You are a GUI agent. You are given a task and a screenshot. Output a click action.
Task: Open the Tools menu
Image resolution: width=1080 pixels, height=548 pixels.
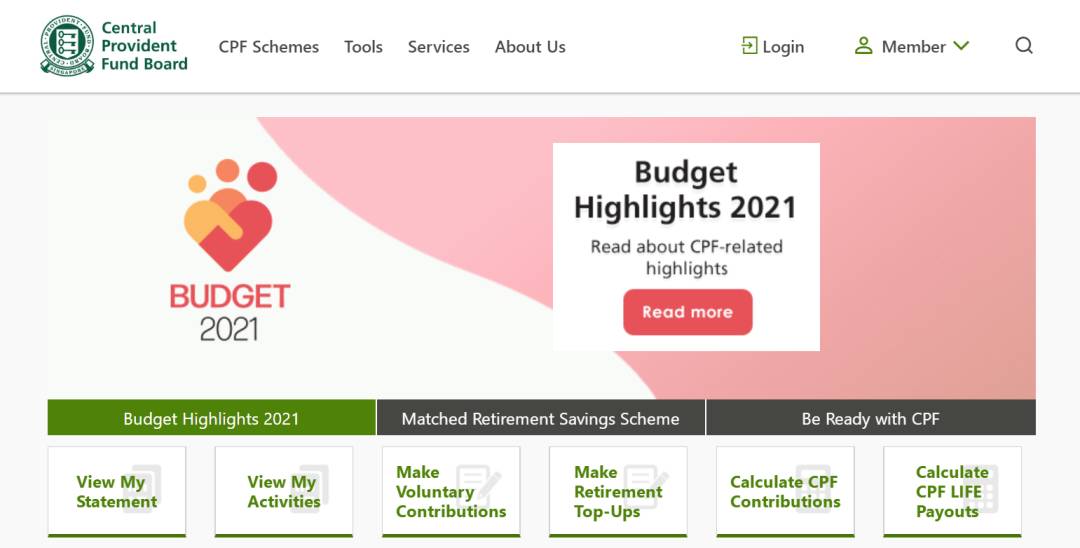[x=363, y=47]
